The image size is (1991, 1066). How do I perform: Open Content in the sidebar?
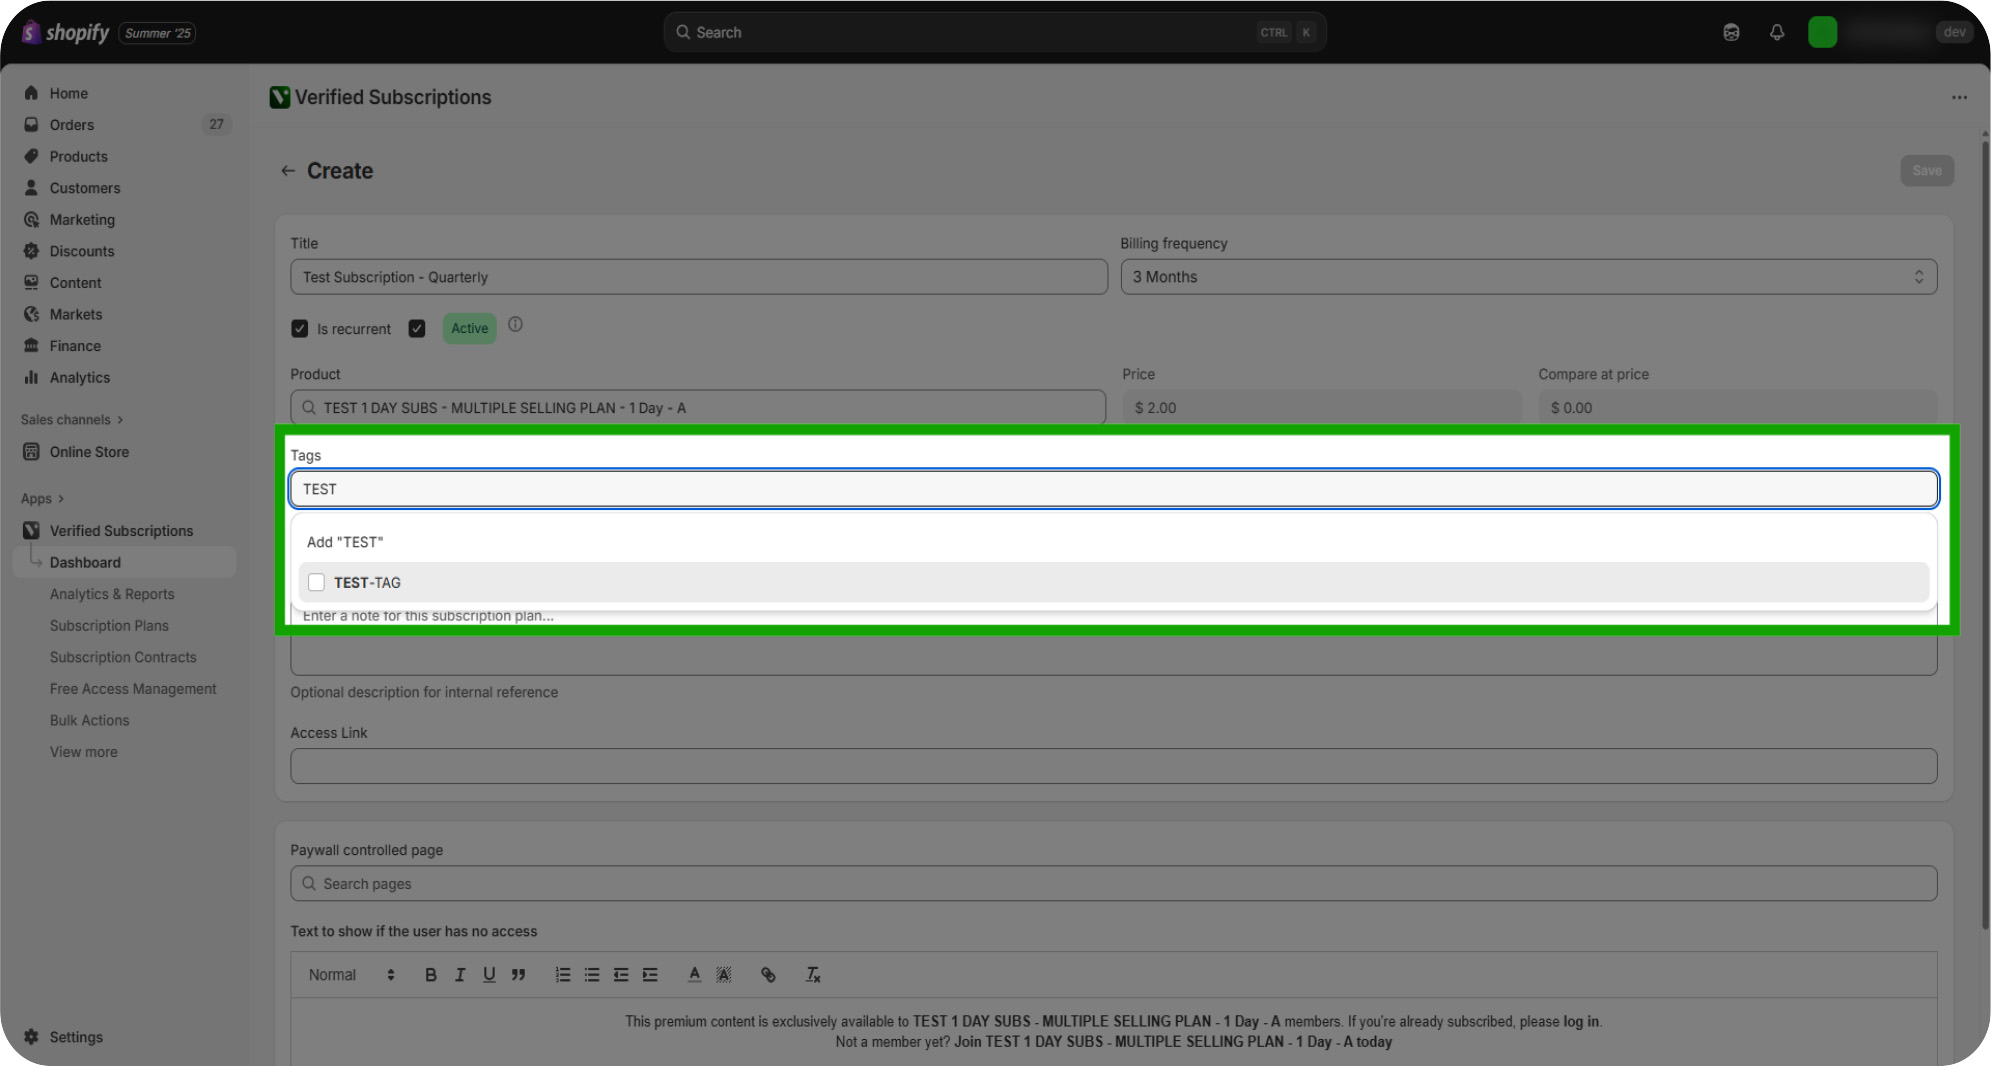76,283
